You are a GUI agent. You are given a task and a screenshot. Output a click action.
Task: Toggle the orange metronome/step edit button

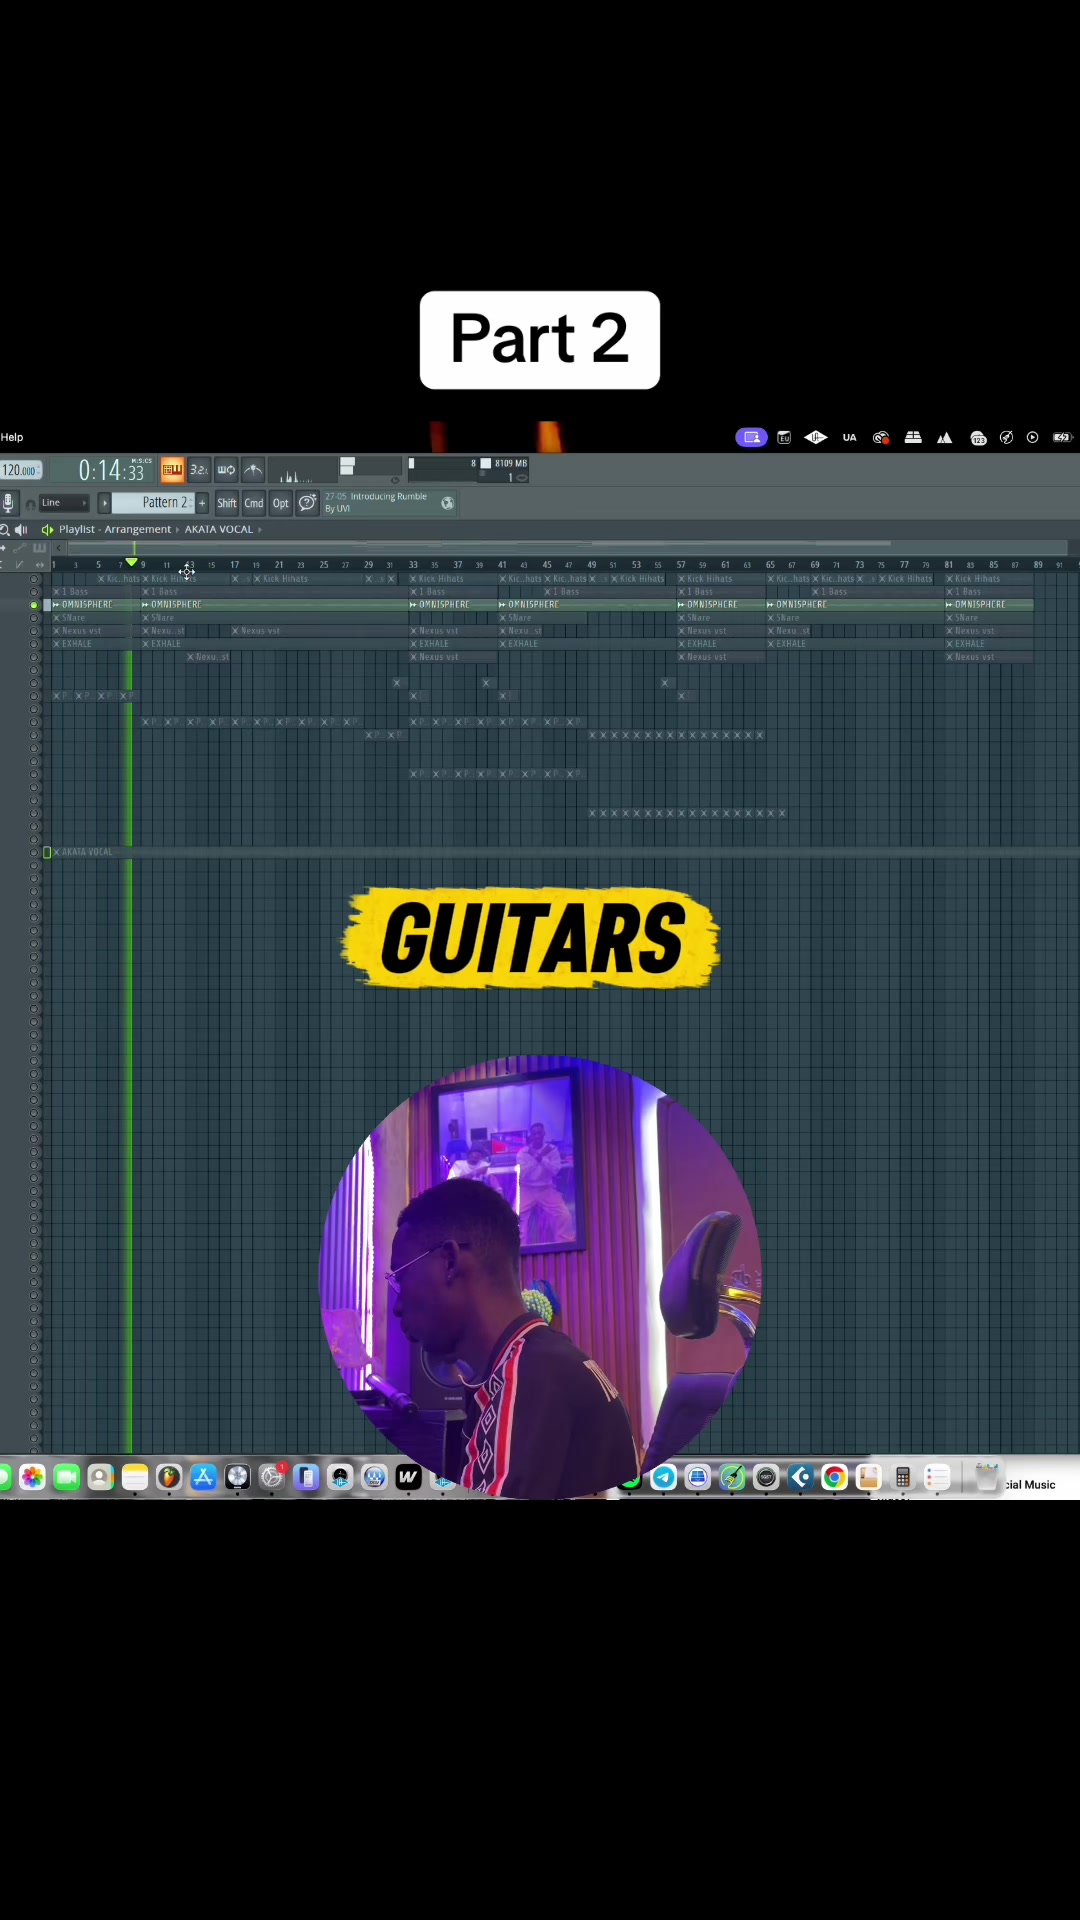coord(172,470)
